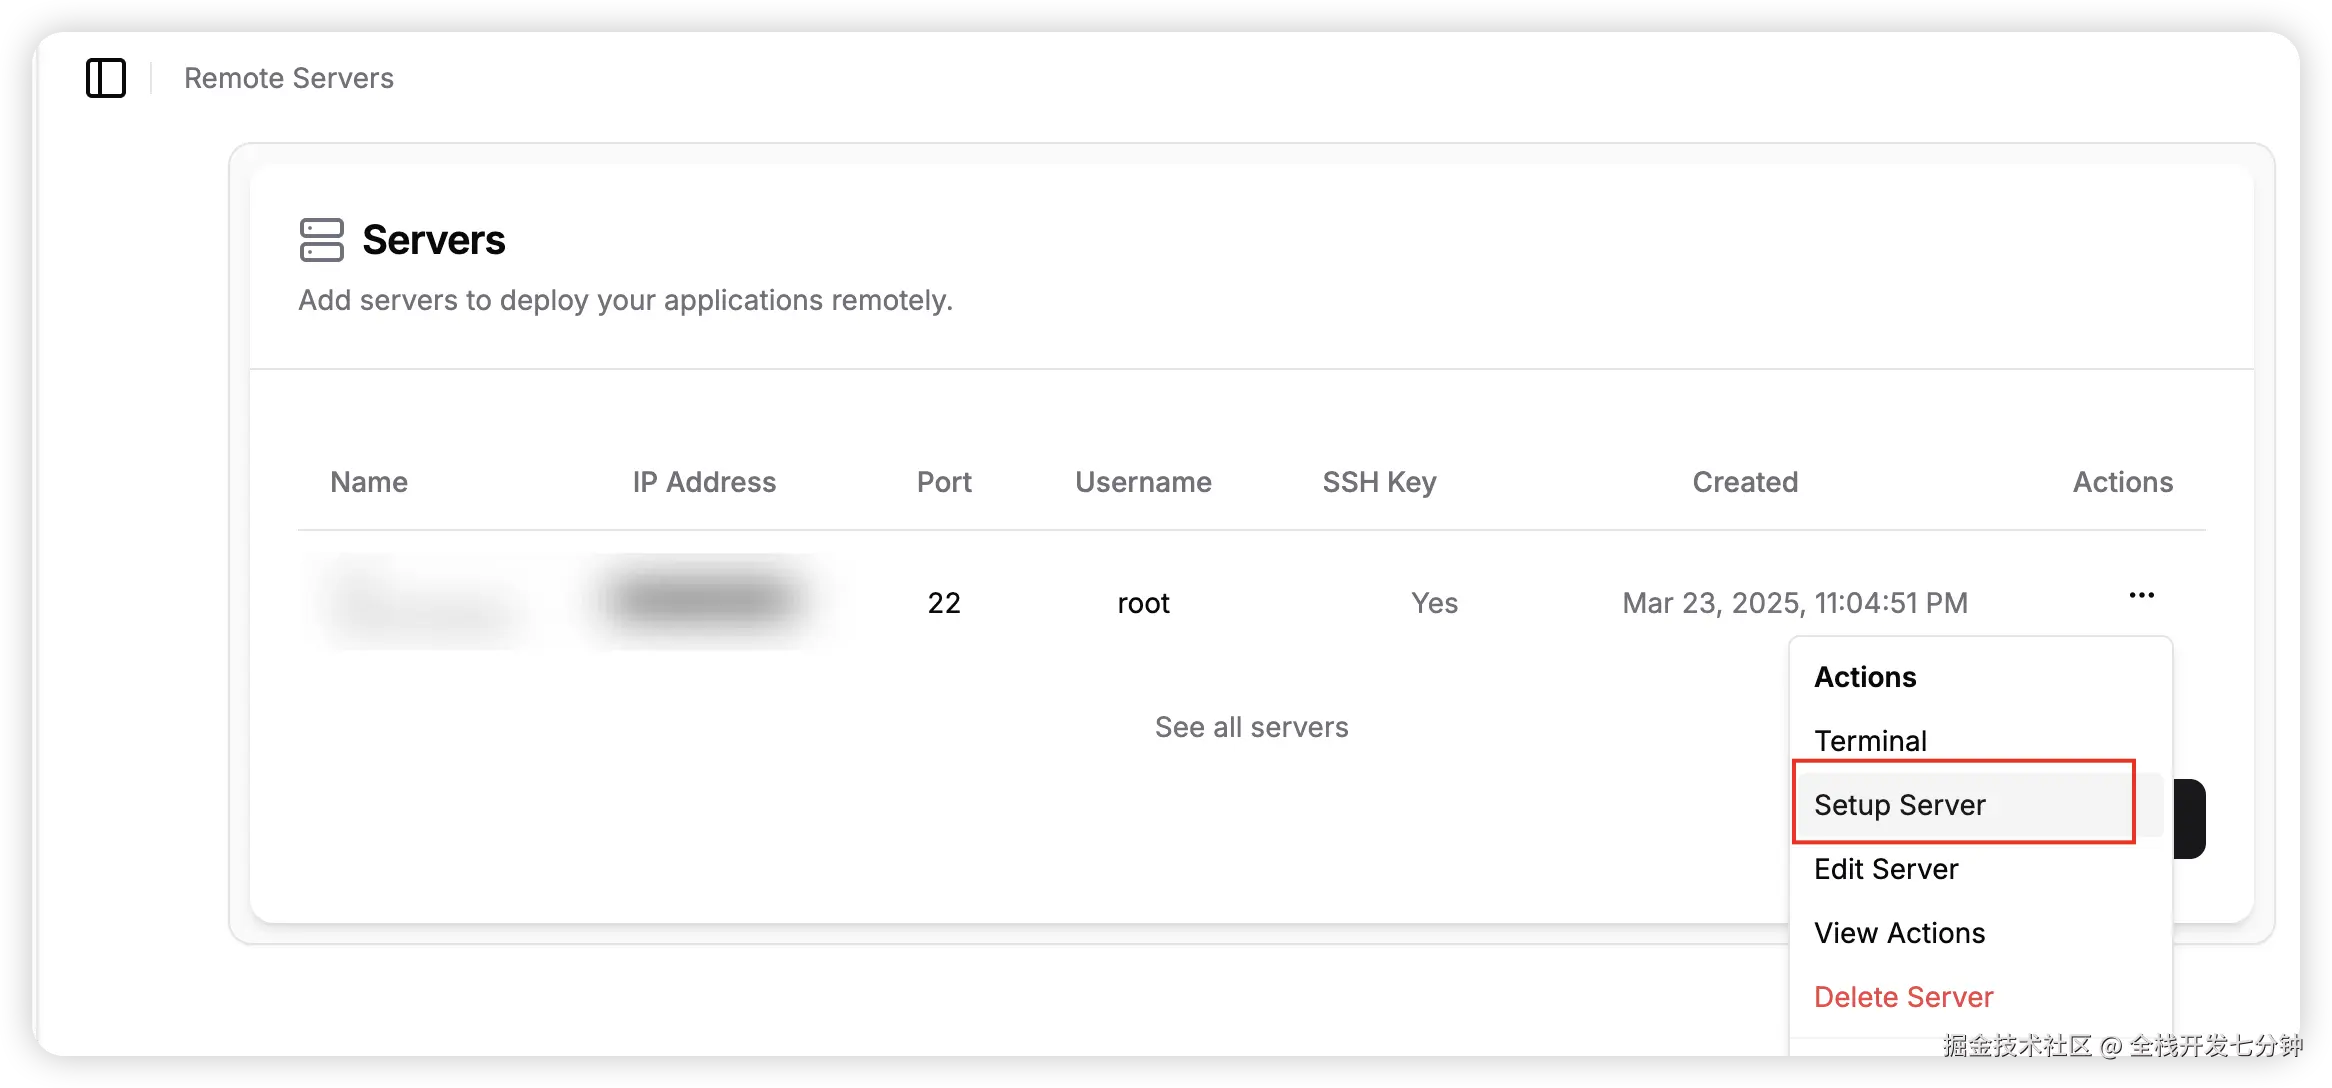Click the created date Mar 23, 2025
This screenshot has width=2332, height=1088.
pos(1794,603)
